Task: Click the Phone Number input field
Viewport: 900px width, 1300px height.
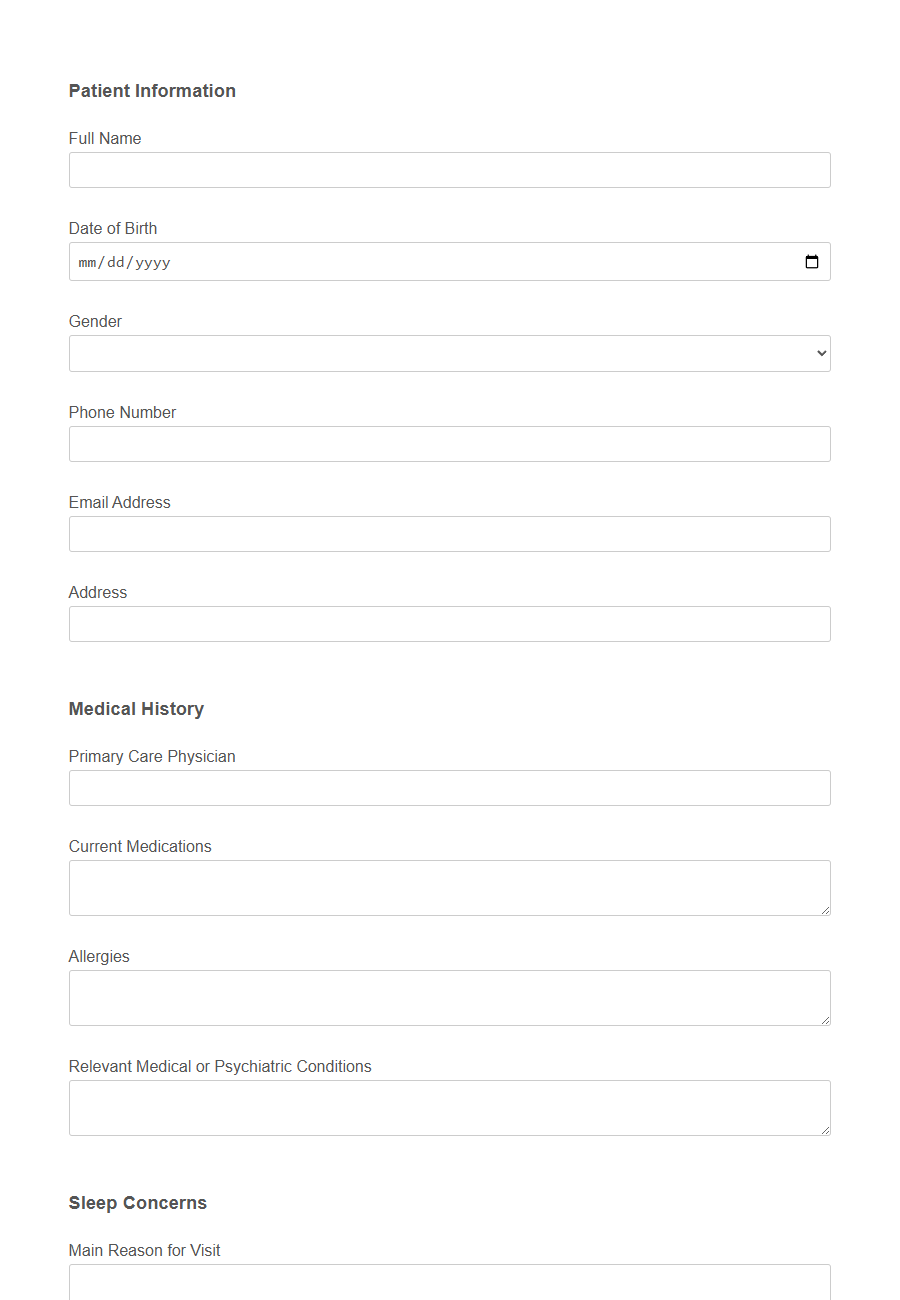Action: (x=449, y=443)
